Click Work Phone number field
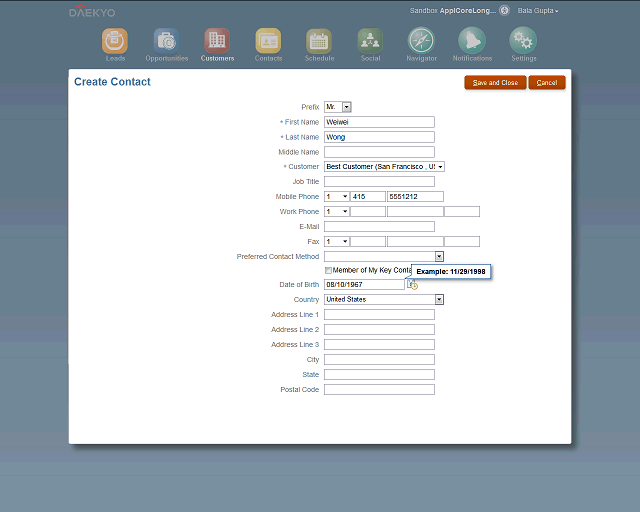This screenshot has width=640, height=512. coord(415,211)
